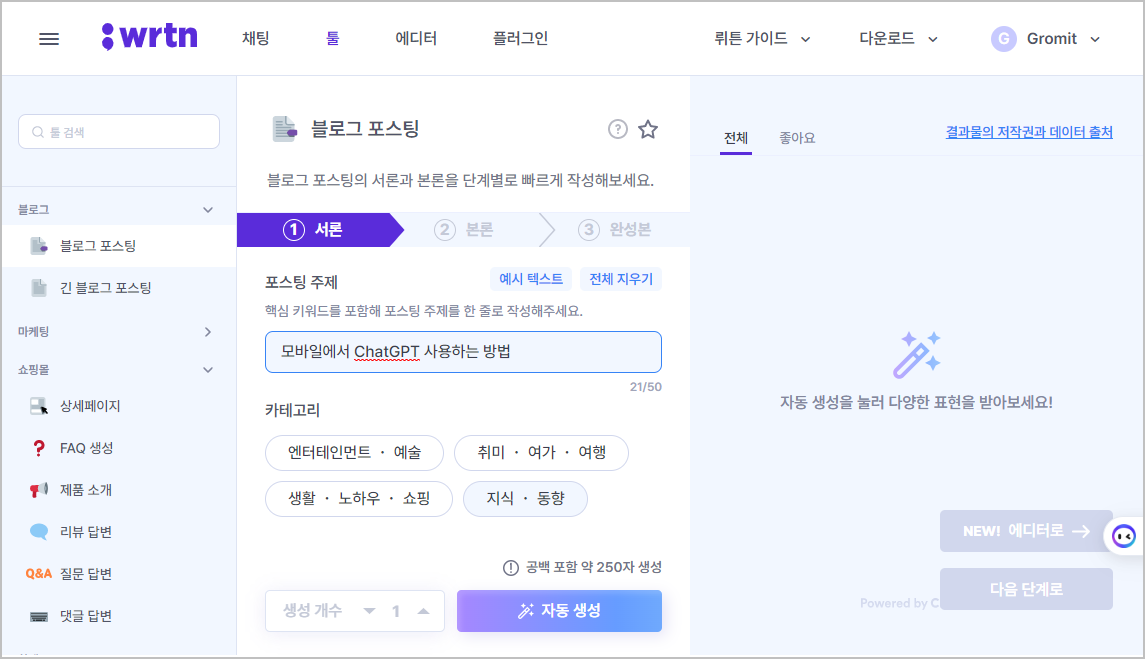This screenshot has height=659, width=1145.
Task: Open the 리뷰 답변 tool
Action: [90, 531]
